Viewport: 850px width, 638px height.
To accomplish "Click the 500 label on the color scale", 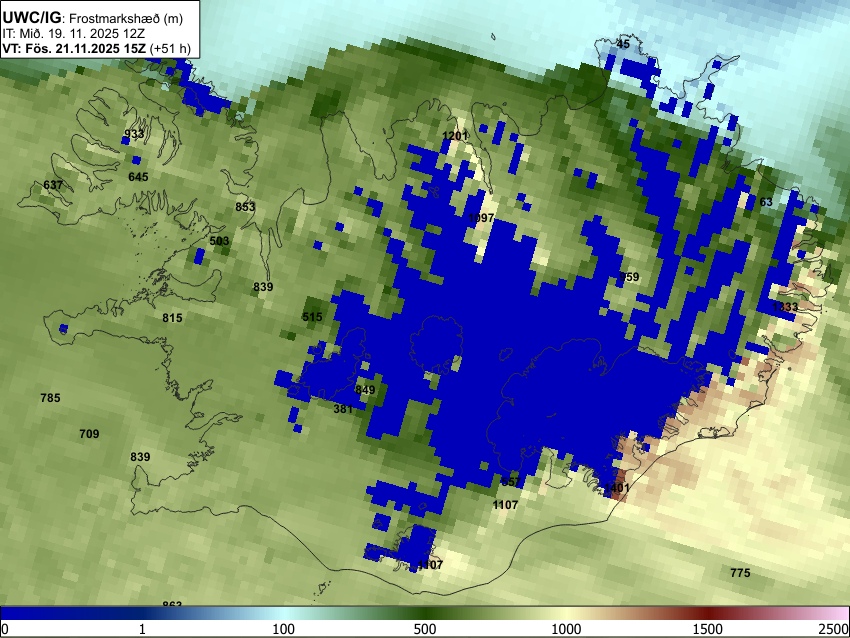I will pyautogui.click(x=425, y=629).
